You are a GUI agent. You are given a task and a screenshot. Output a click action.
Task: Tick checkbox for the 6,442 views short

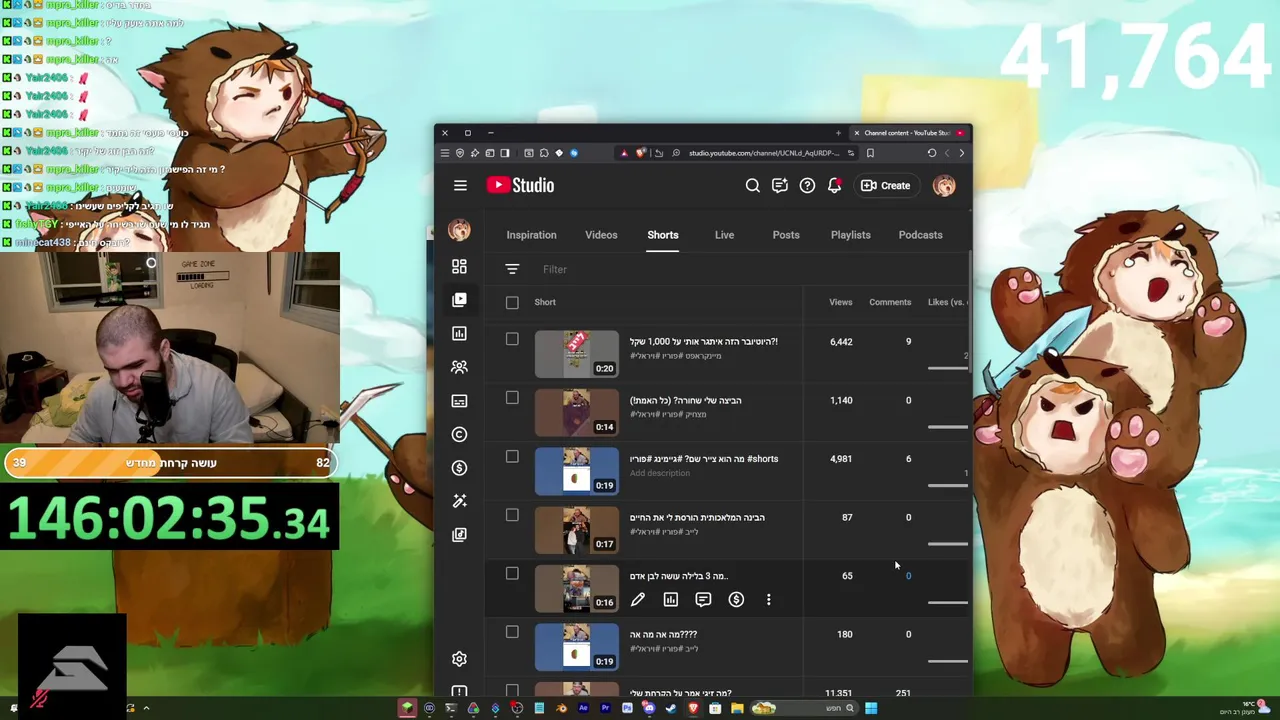click(x=512, y=339)
